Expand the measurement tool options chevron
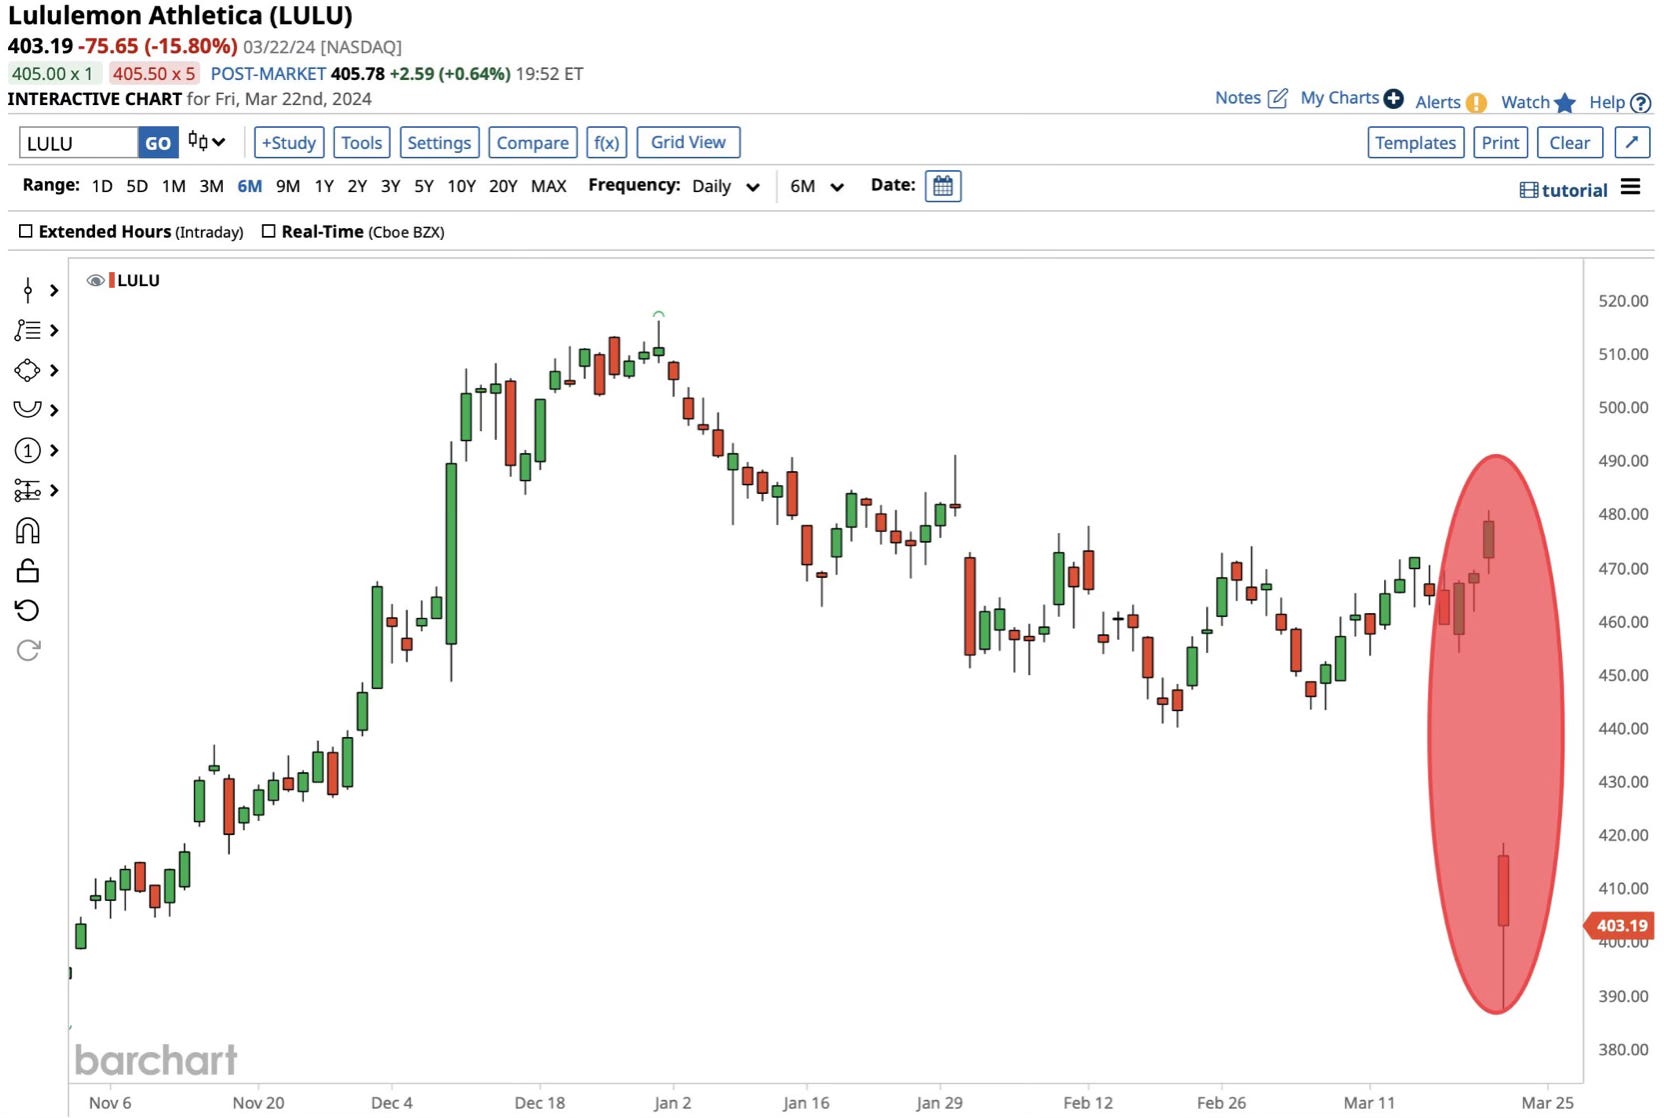 click(x=54, y=490)
